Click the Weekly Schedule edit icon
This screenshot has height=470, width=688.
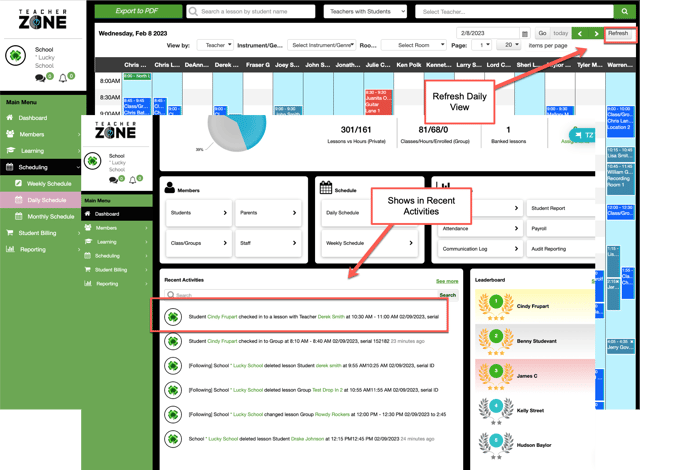click(18, 183)
